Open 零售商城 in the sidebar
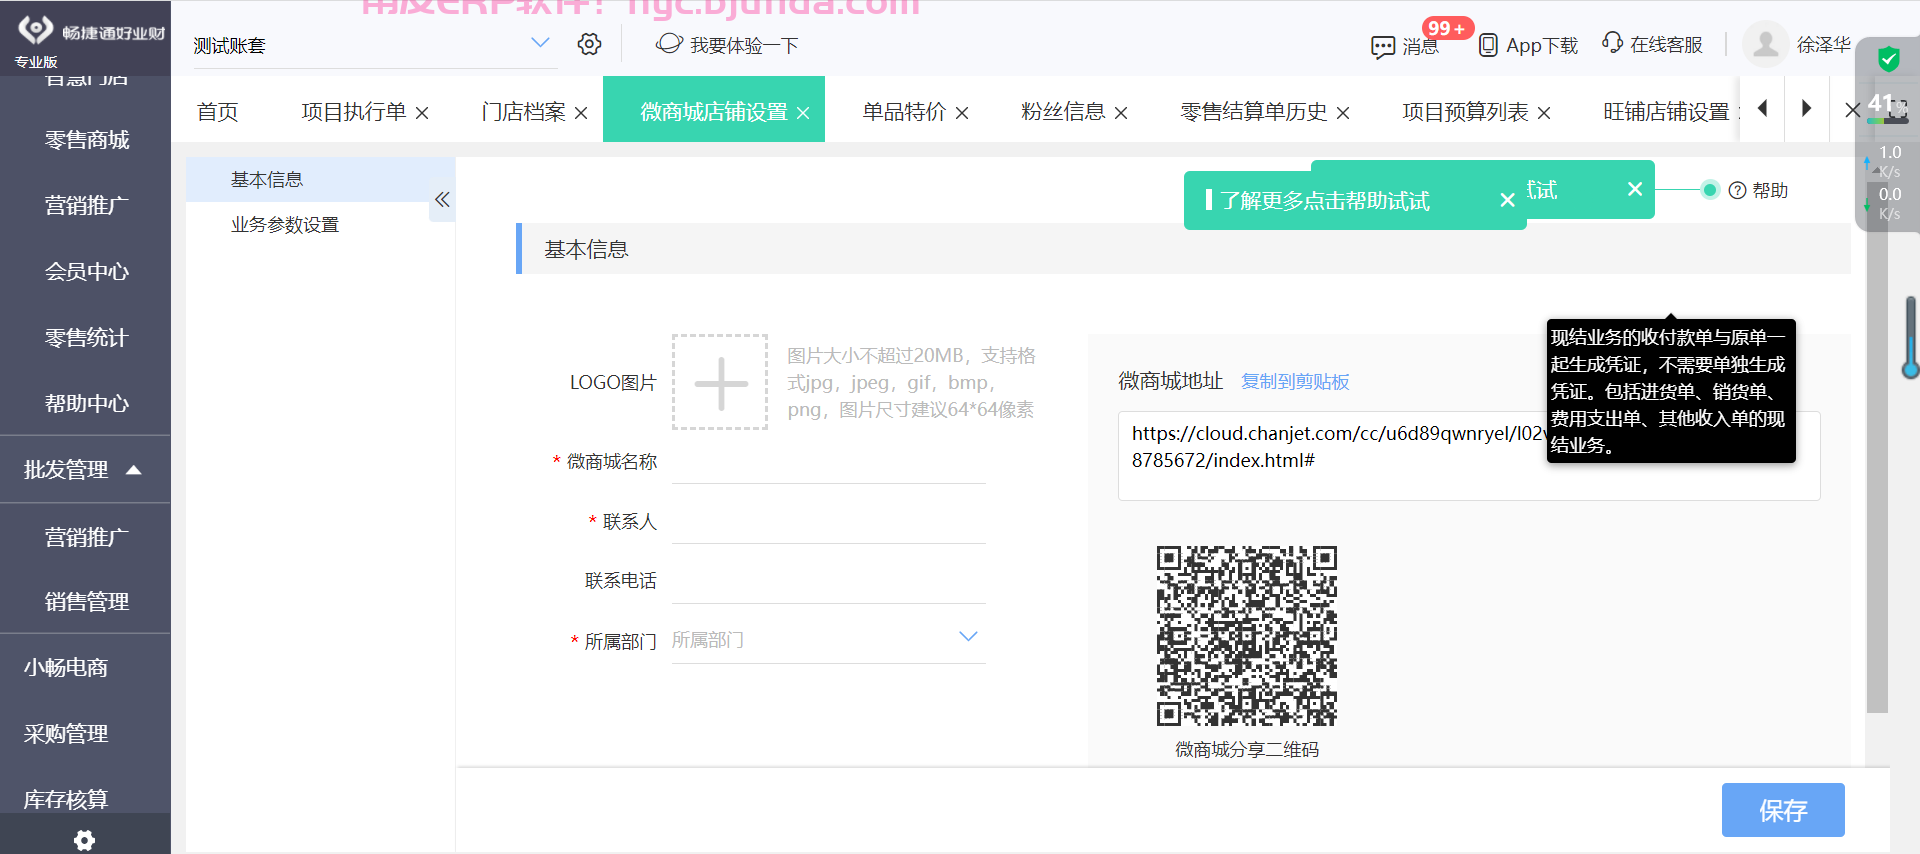This screenshot has height=854, width=1920. tap(87, 140)
